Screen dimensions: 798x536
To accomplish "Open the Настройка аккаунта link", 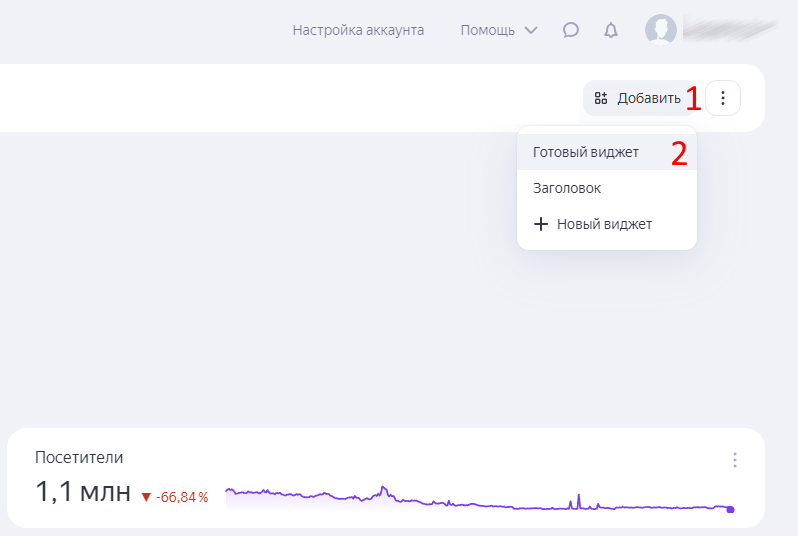I will [358, 30].
